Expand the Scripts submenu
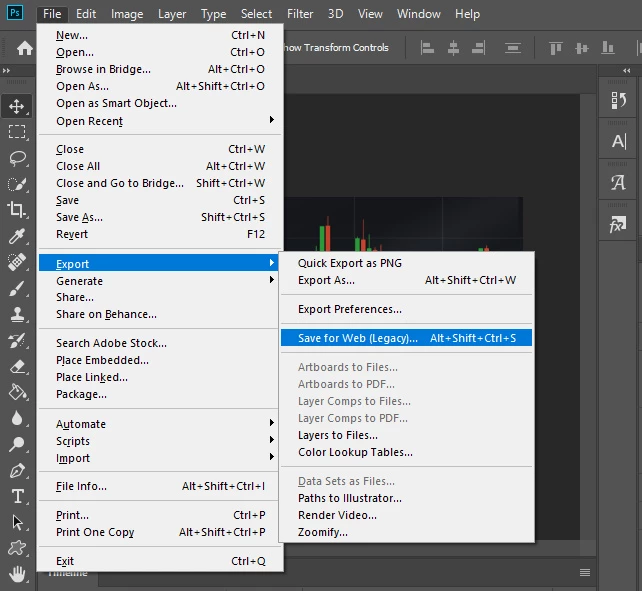Viewport: 642px width, 591px height. coord(160,441)
